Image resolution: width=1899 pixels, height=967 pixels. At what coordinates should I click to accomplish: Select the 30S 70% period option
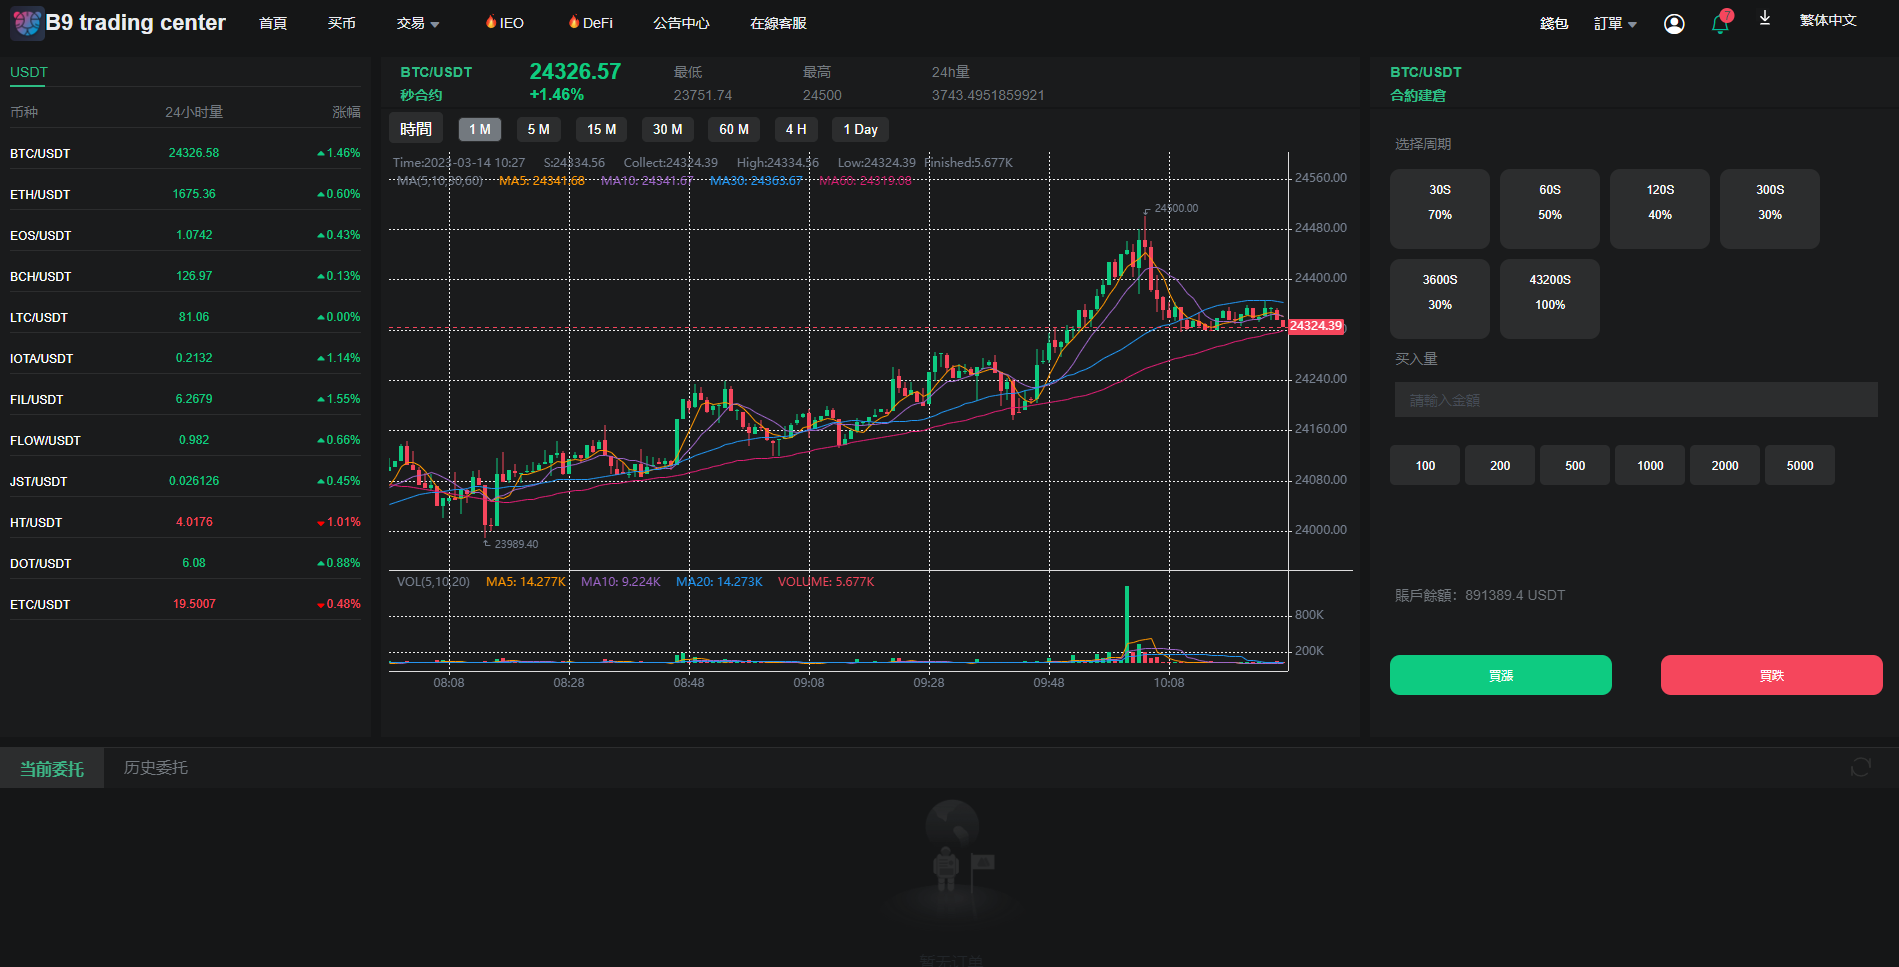point(1439,208)
